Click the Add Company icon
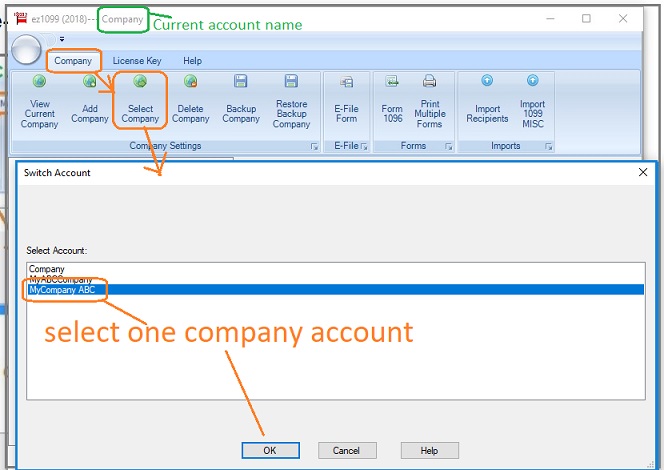Image resolution: width=664 pixels, height=470 pixels. (90, 82)
